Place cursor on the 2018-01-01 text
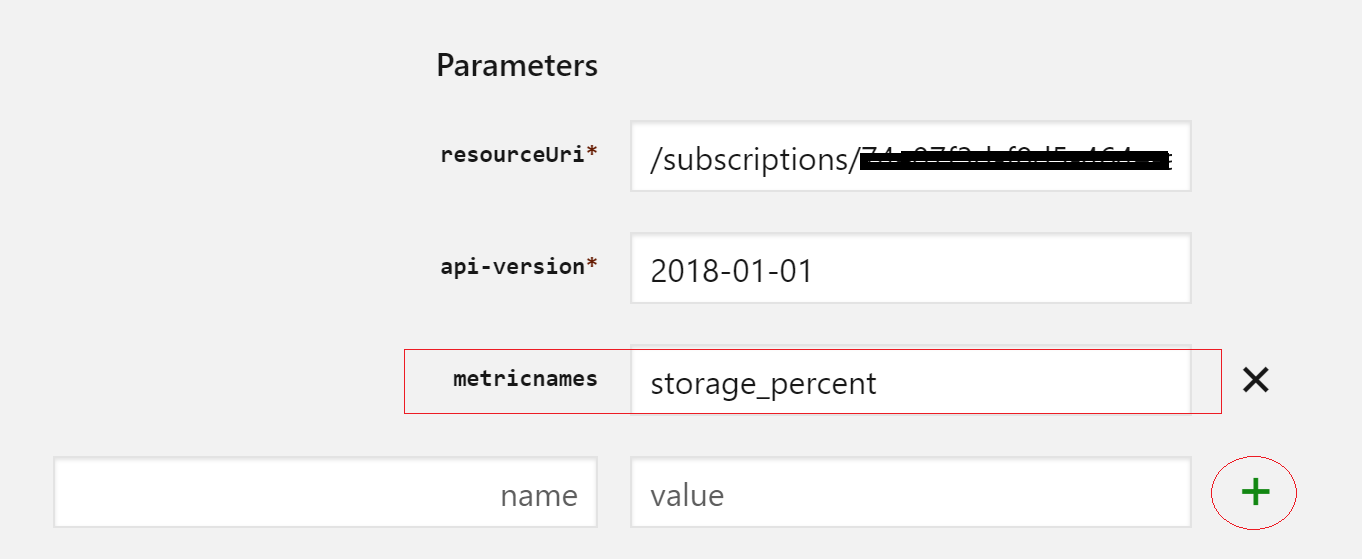 coord(731,271)
